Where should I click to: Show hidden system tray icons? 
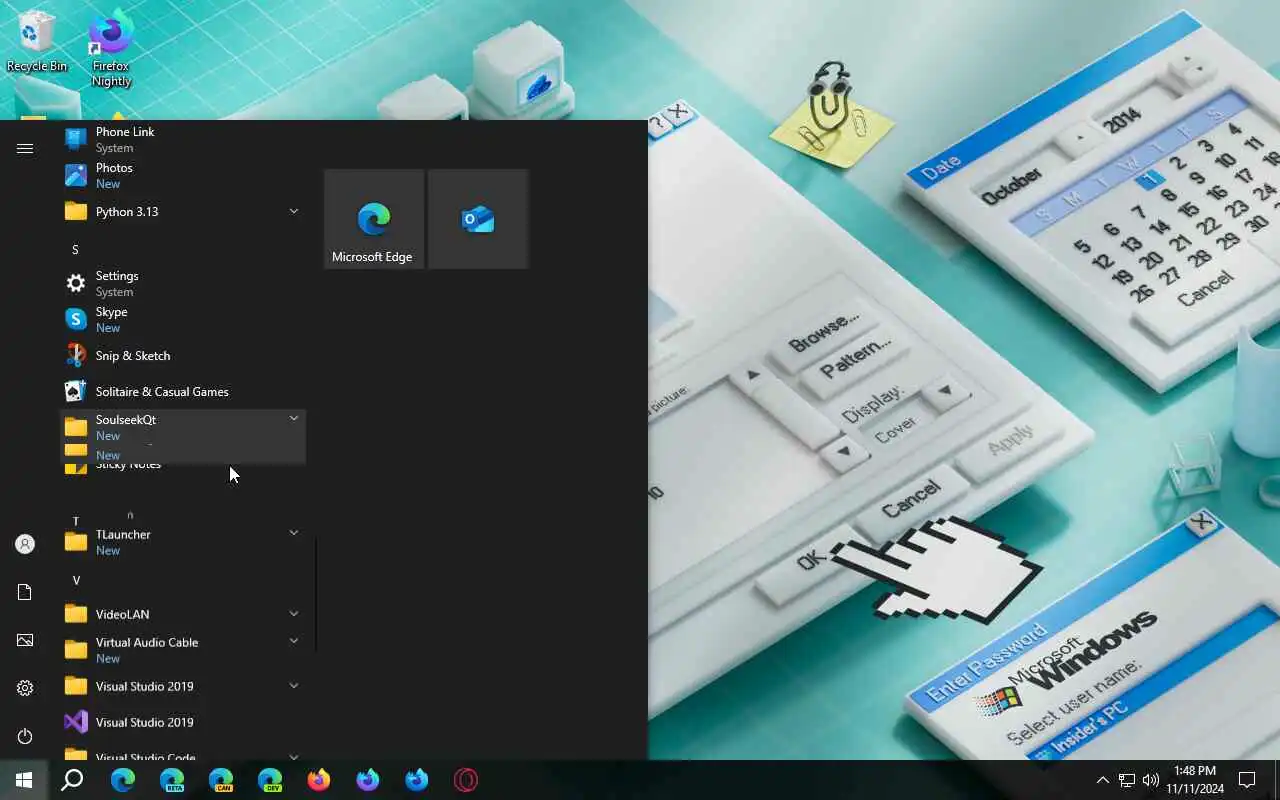1103,780
